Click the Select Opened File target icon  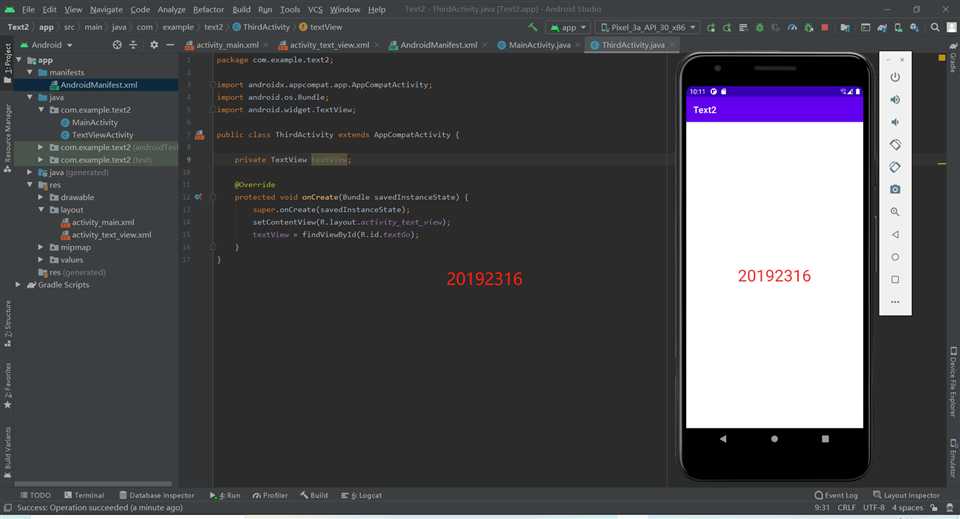pyautogui.click(x=117, y=45)
